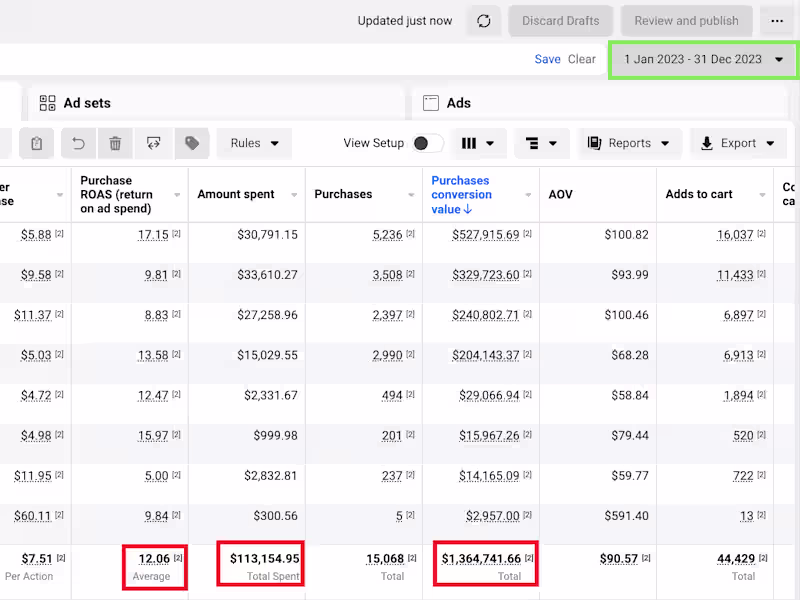Screen dimensions: 800x600
Task: Open the date range picker dropdown
Action: point(704,59)
